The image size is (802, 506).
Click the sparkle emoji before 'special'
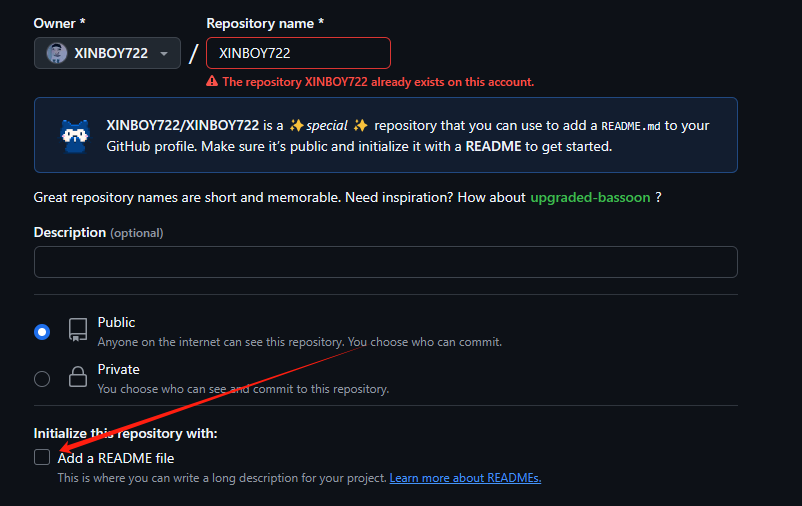click(296, 125)
